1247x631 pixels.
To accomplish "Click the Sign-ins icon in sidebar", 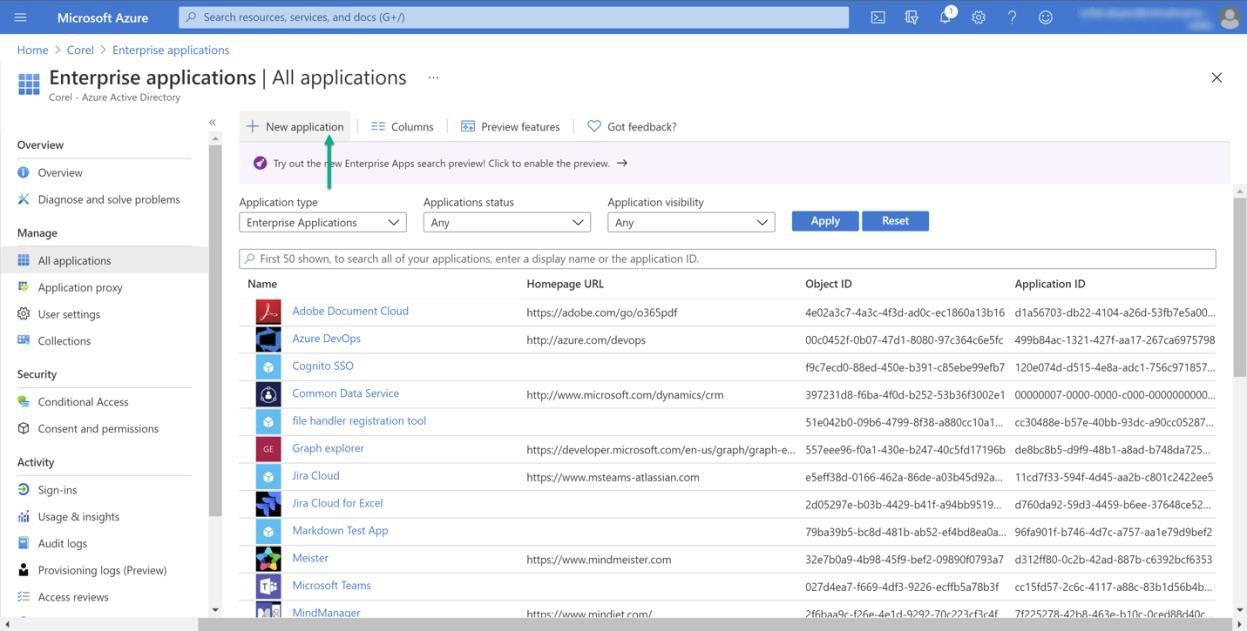I will (x=24, y=490).
